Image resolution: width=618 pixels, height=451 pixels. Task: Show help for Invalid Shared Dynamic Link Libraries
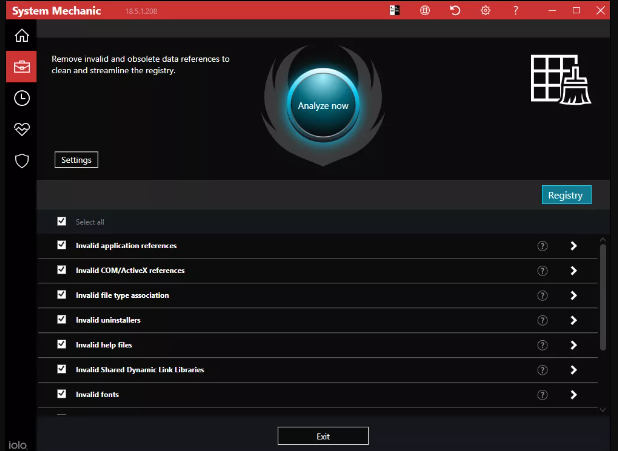[x=542, y=370]
